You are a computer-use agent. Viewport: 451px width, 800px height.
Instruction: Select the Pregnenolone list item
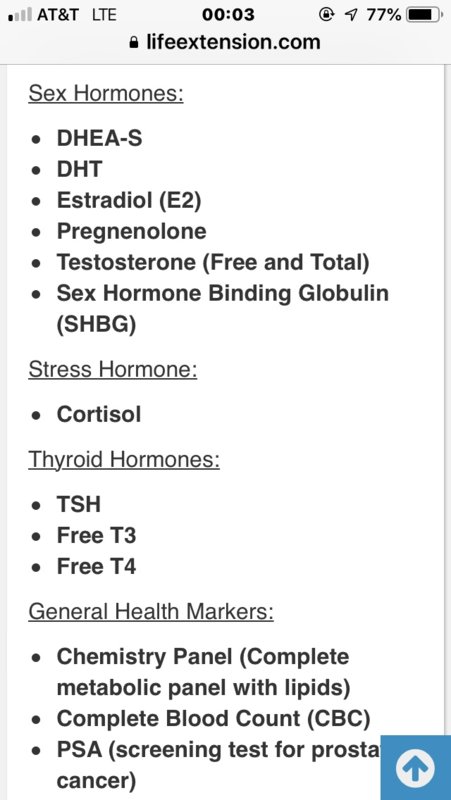coord(132,232)
